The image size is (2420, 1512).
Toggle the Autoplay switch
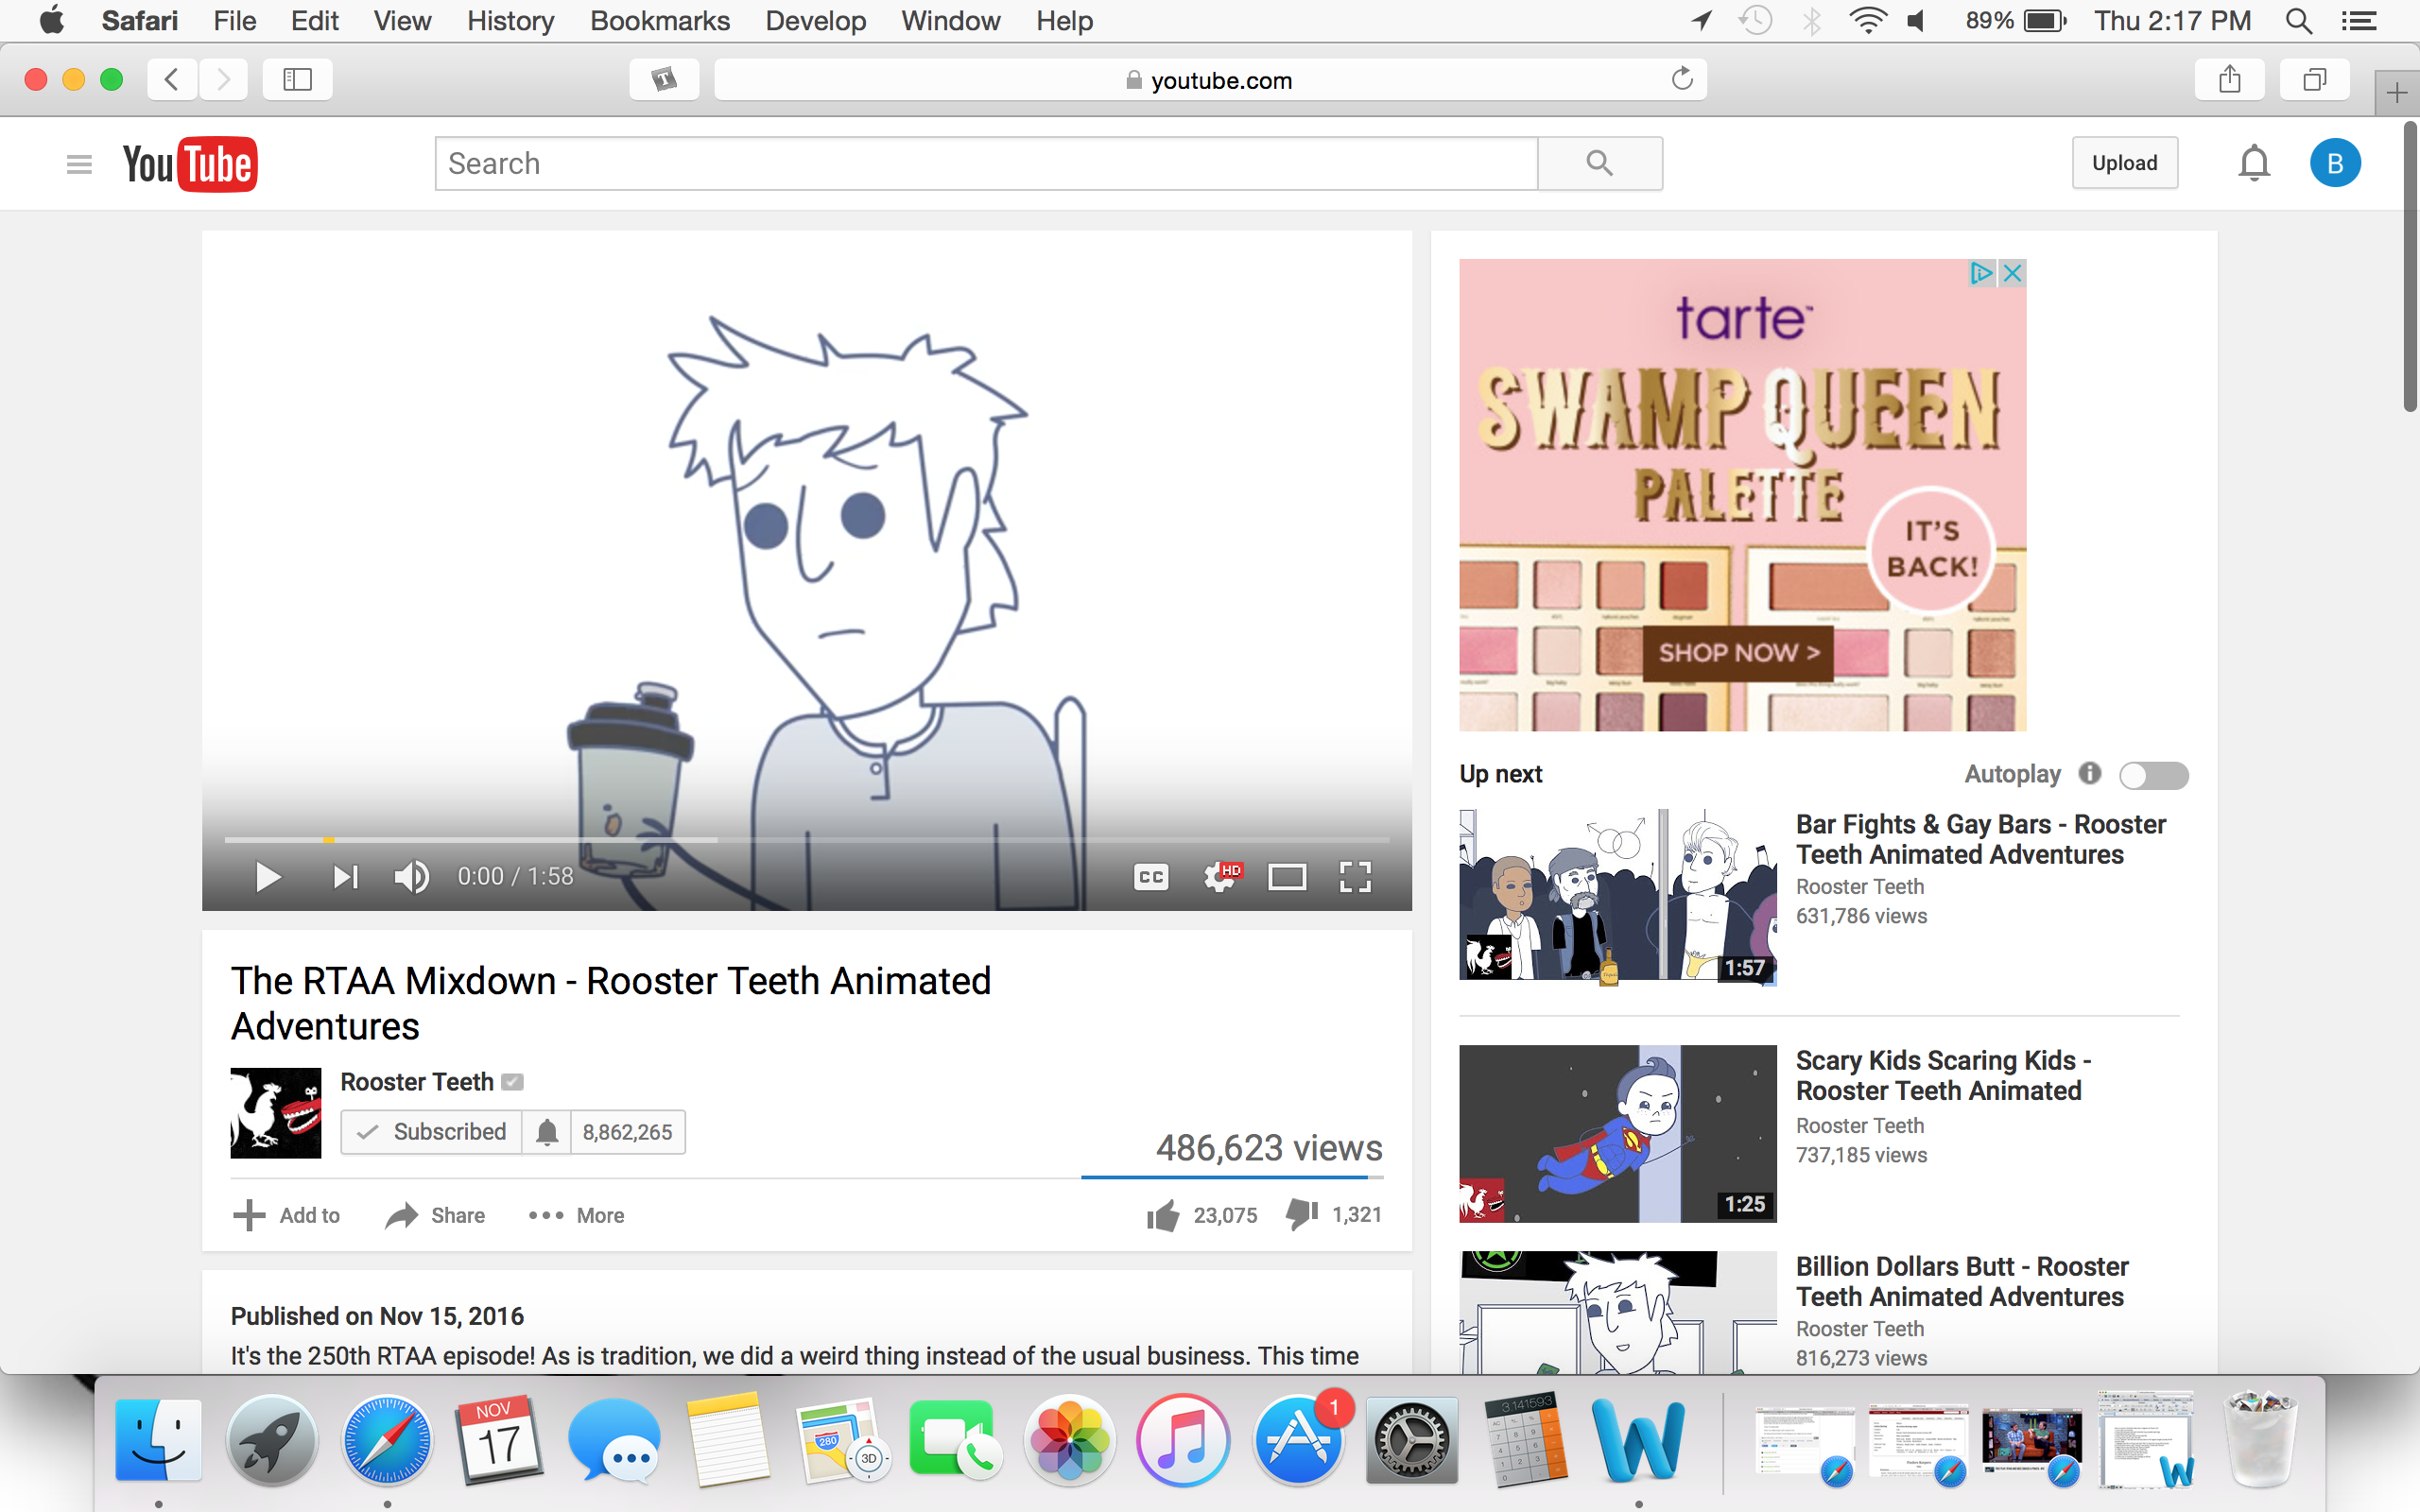point(2153,775)
